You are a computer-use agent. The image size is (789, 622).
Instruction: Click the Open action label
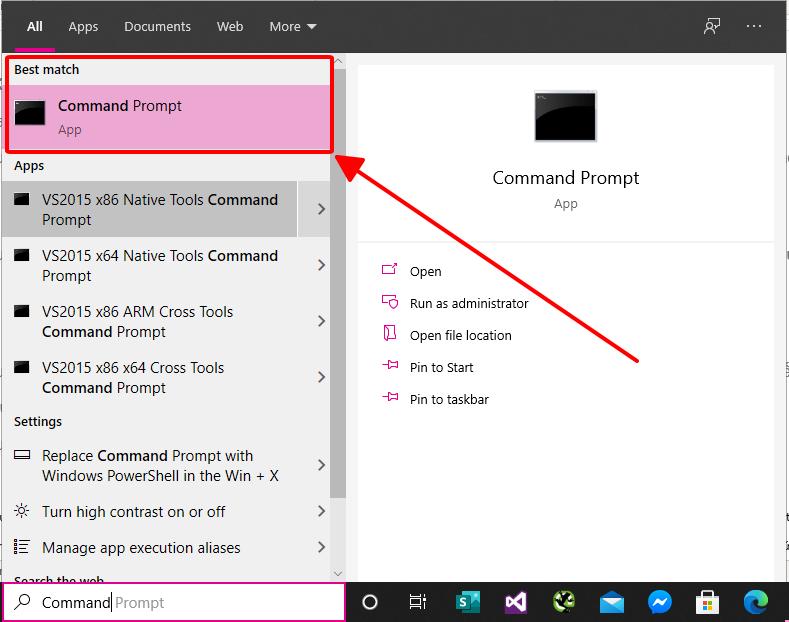coord(425,271)
